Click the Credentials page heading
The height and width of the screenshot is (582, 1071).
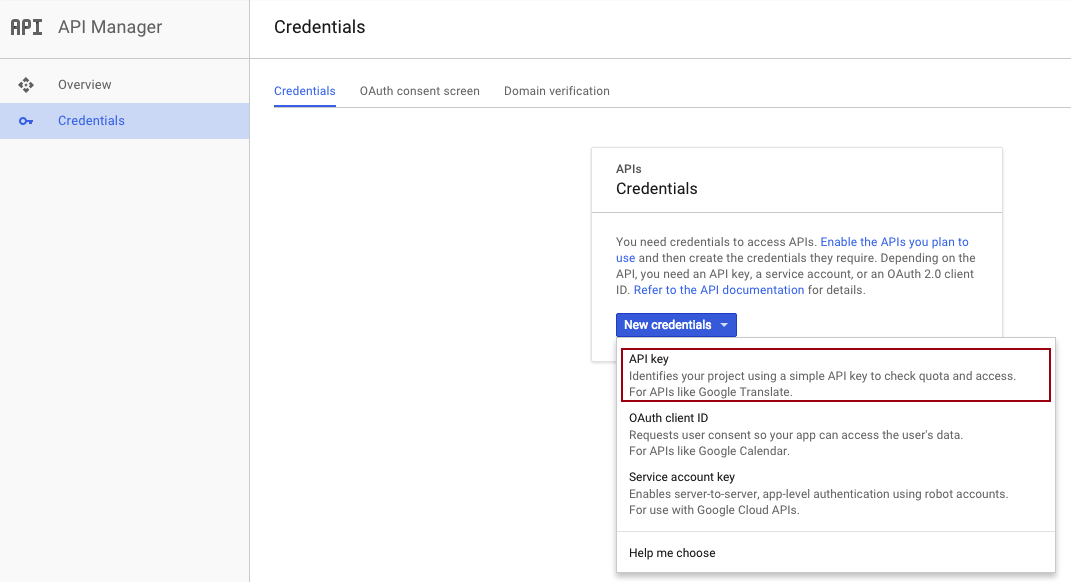tap(320, 27)
